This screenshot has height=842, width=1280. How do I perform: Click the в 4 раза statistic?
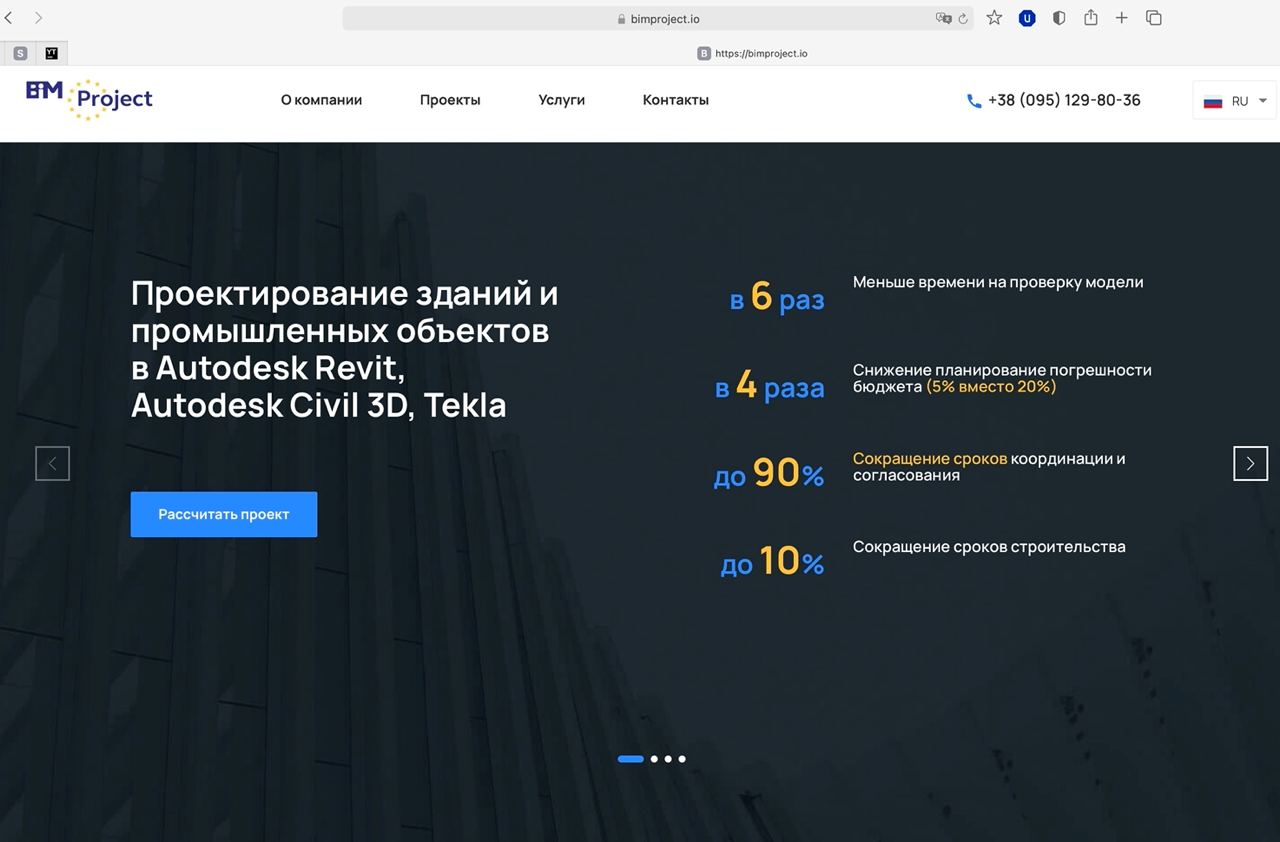pyautogui.click(x=770, y=385)
